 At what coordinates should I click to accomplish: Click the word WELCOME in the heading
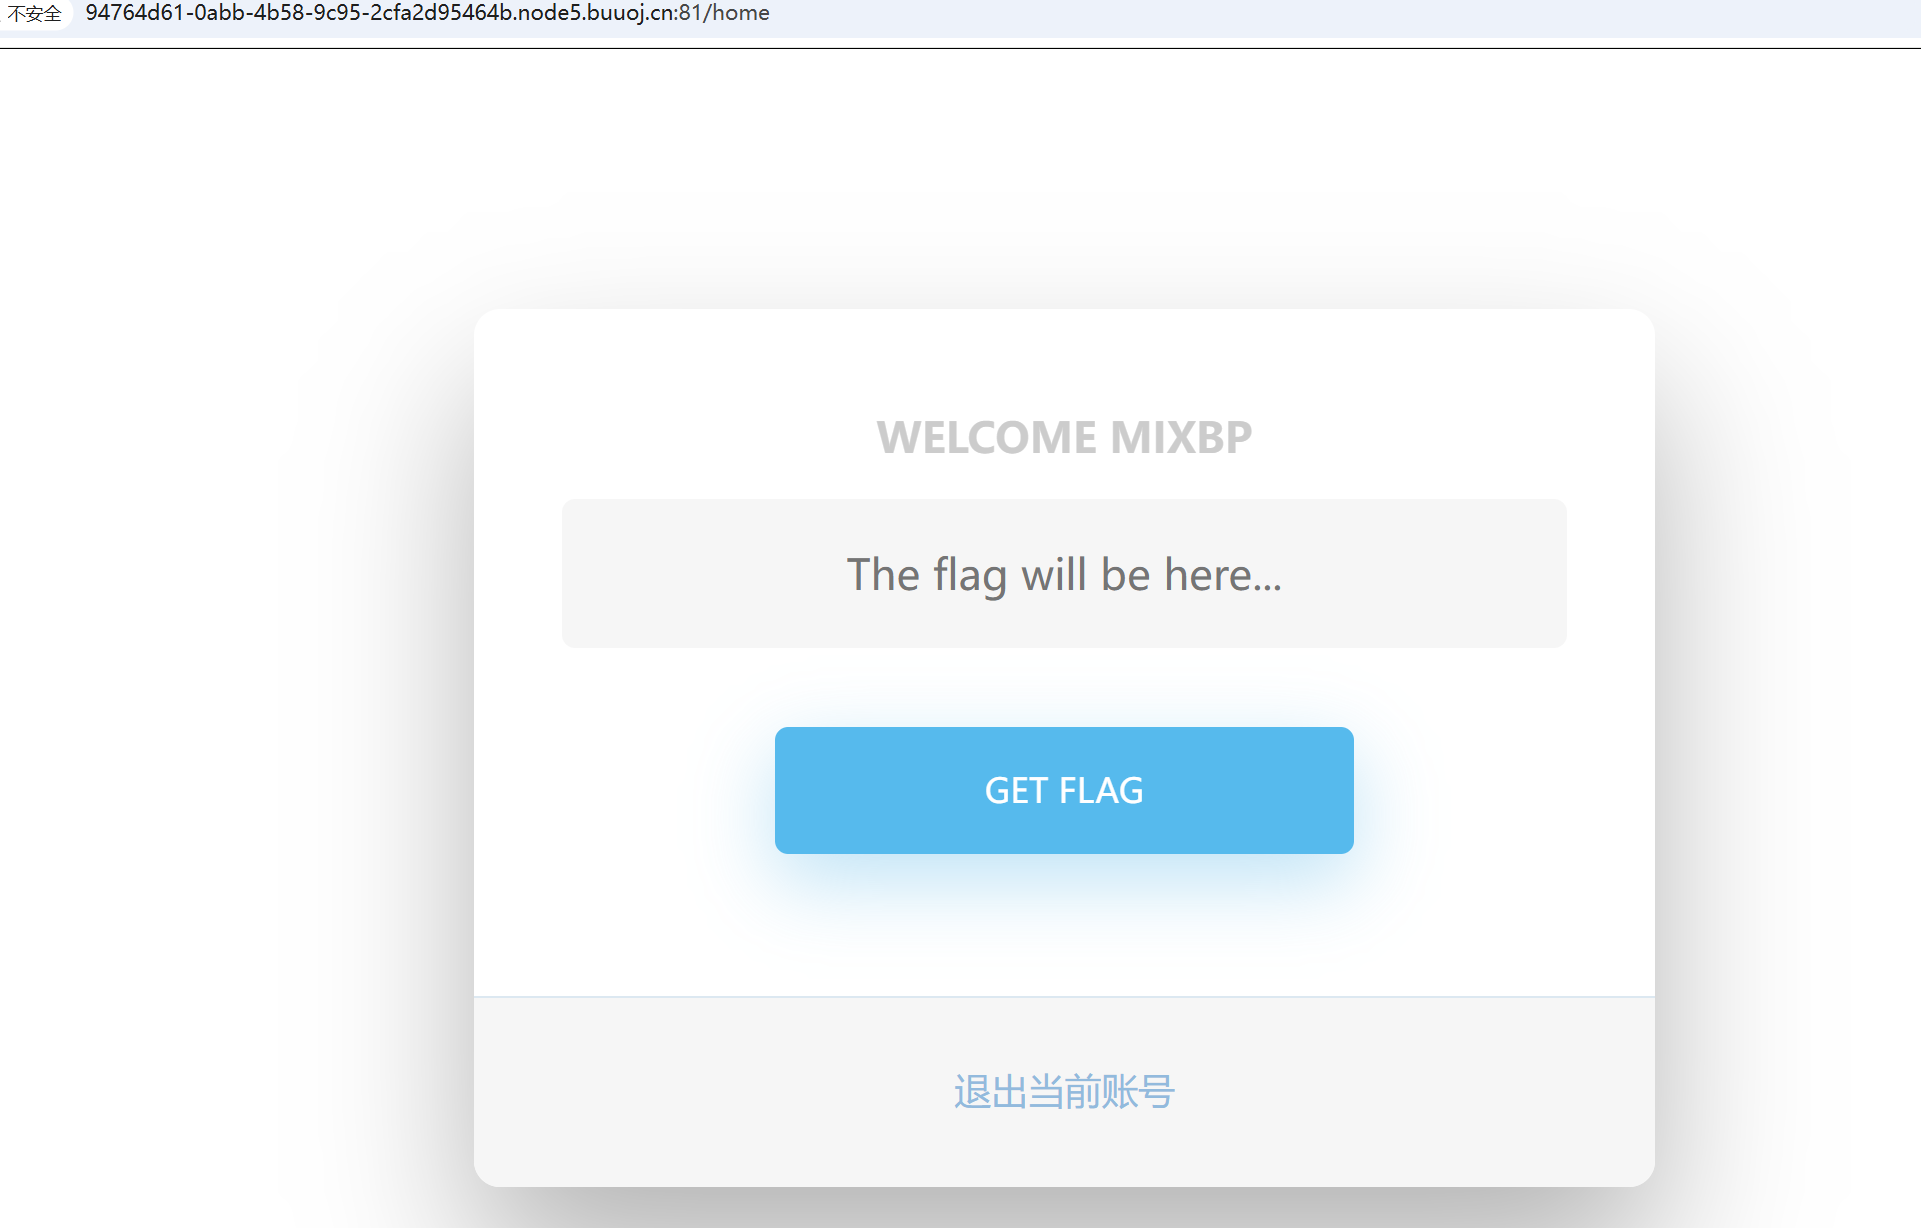click(x=987, y=437)
